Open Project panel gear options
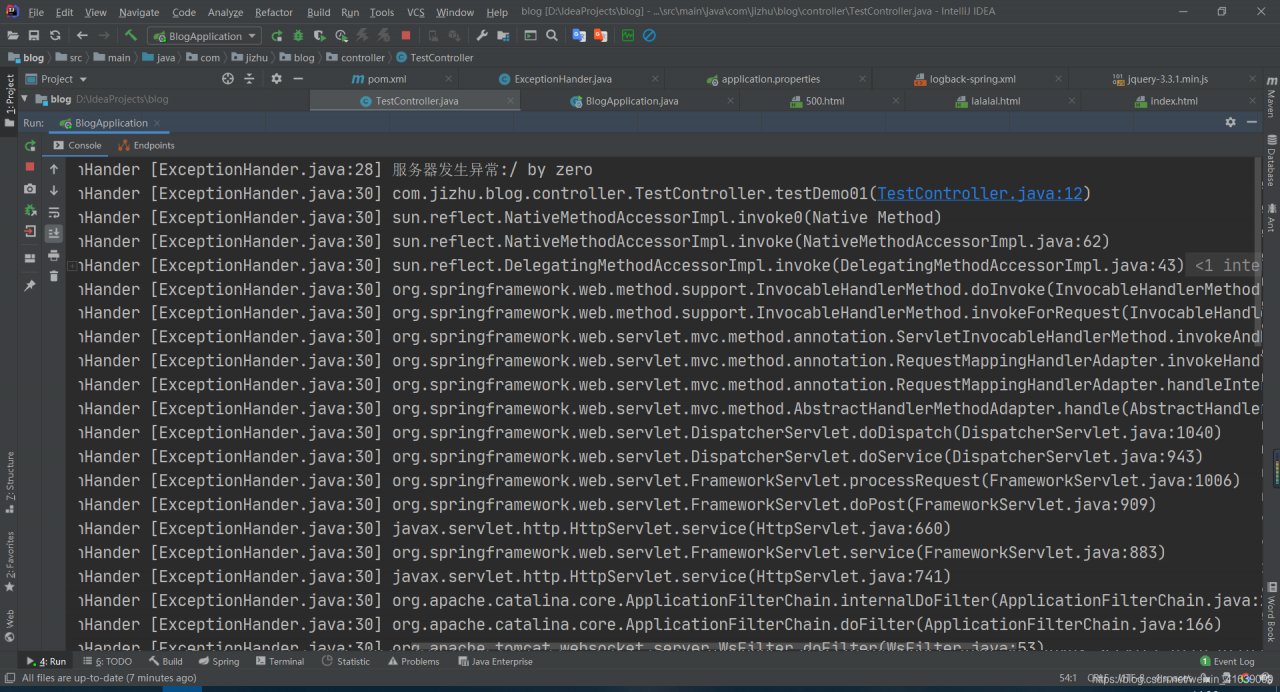 [x=276, y=79]
